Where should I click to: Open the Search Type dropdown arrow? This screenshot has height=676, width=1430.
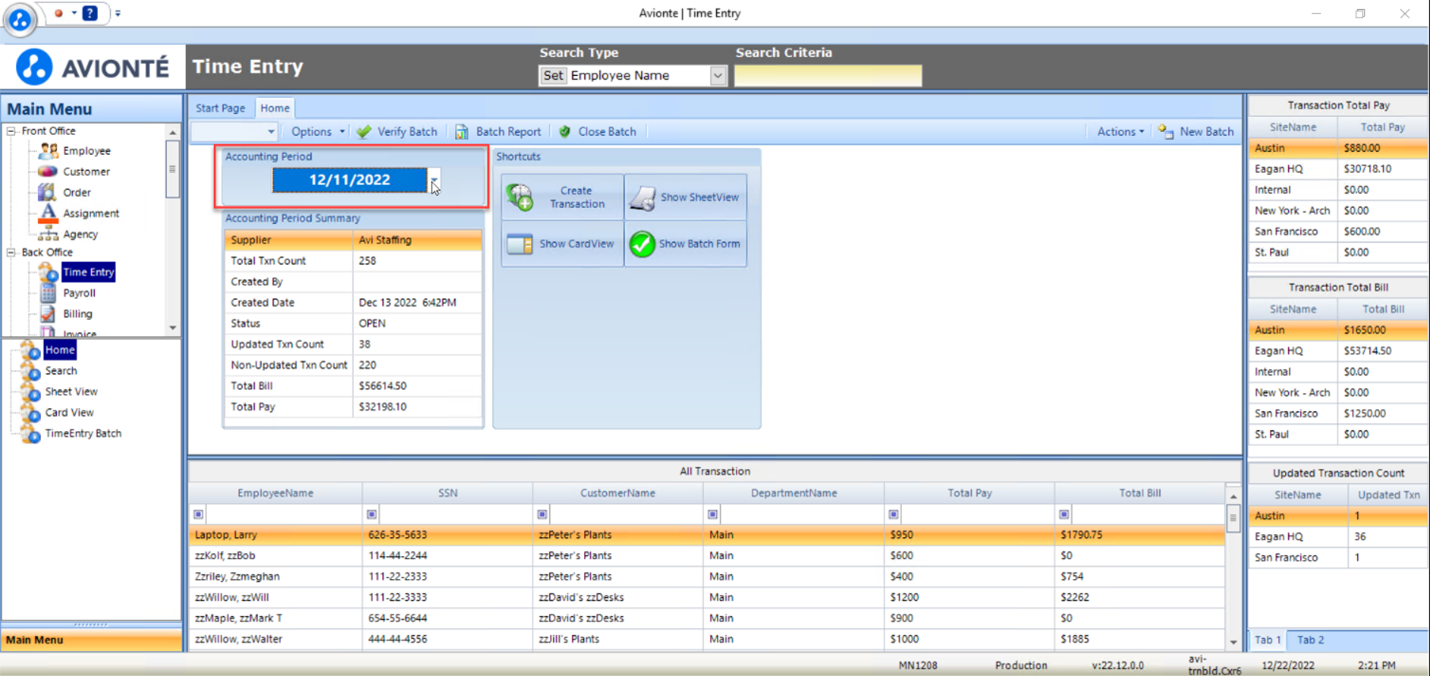(x=718, y=76)
